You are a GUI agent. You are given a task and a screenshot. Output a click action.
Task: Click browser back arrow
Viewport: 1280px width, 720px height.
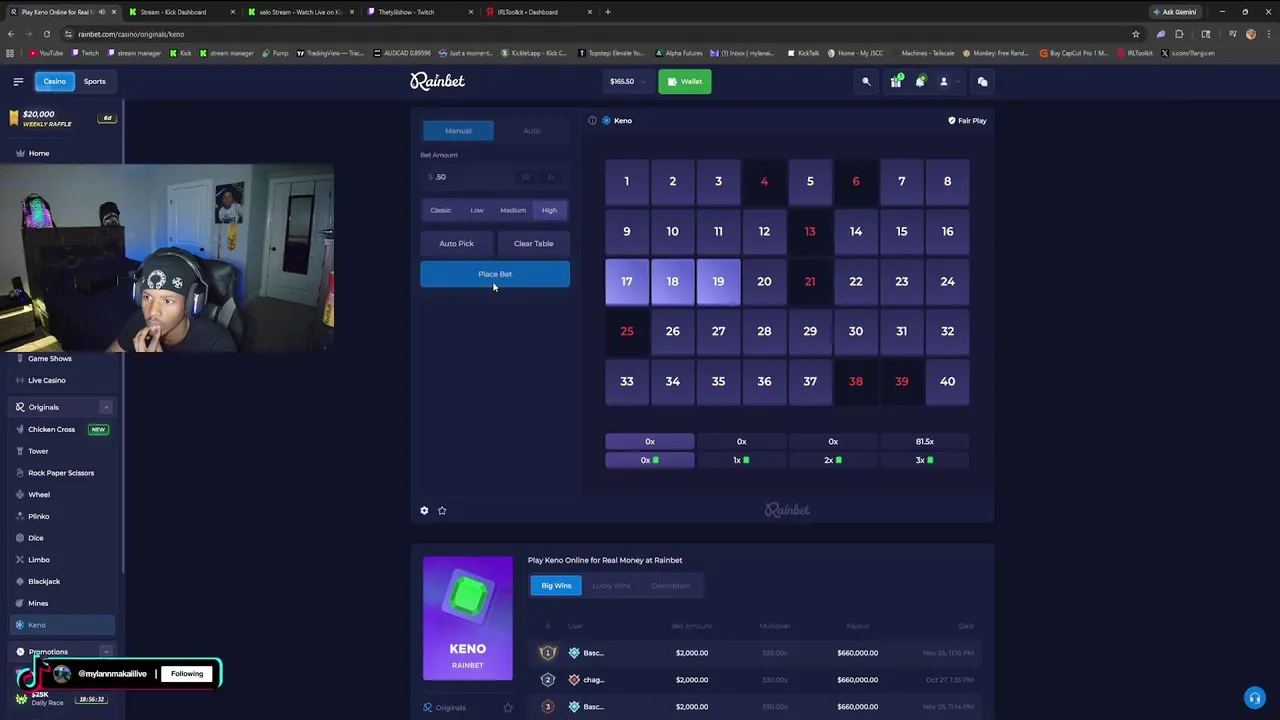(11, 34)
